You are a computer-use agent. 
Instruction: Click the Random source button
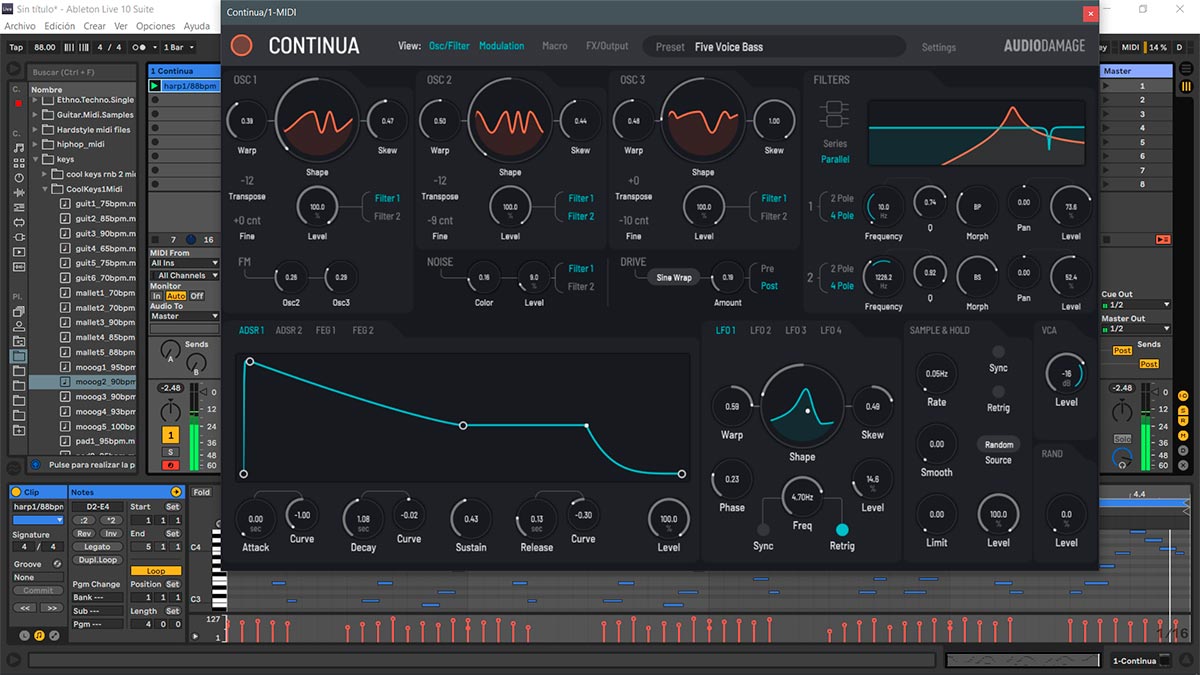(999, 444)
